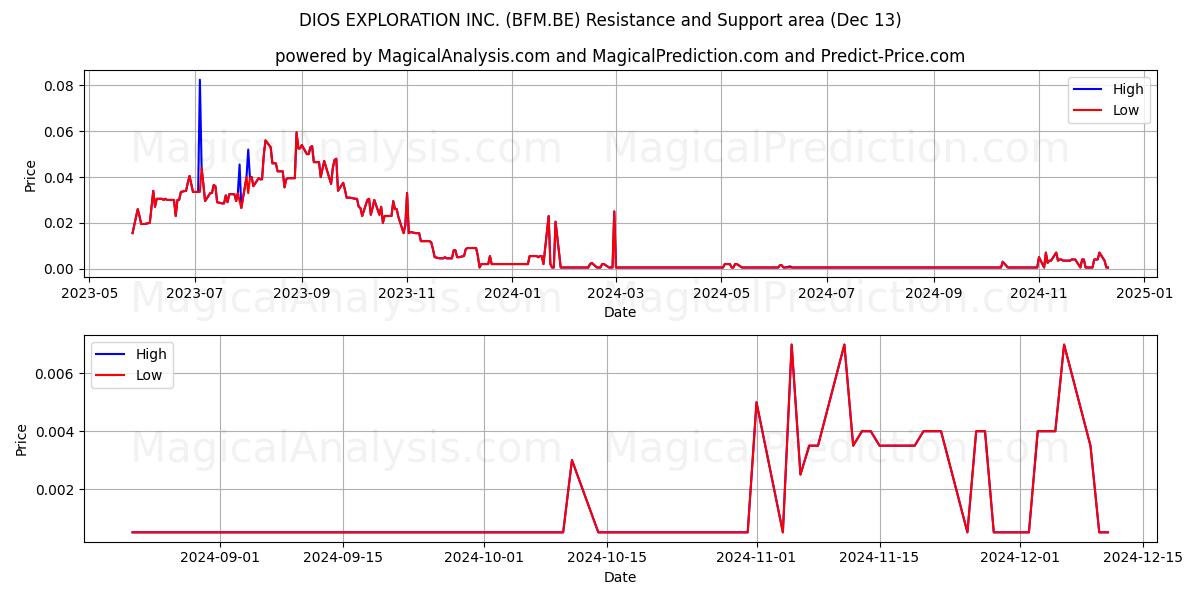This screenshot has width=1200, height=600.
Task: Click the mid-October 0.003 peak in bottom chart
Action: [x=571, y=460]
